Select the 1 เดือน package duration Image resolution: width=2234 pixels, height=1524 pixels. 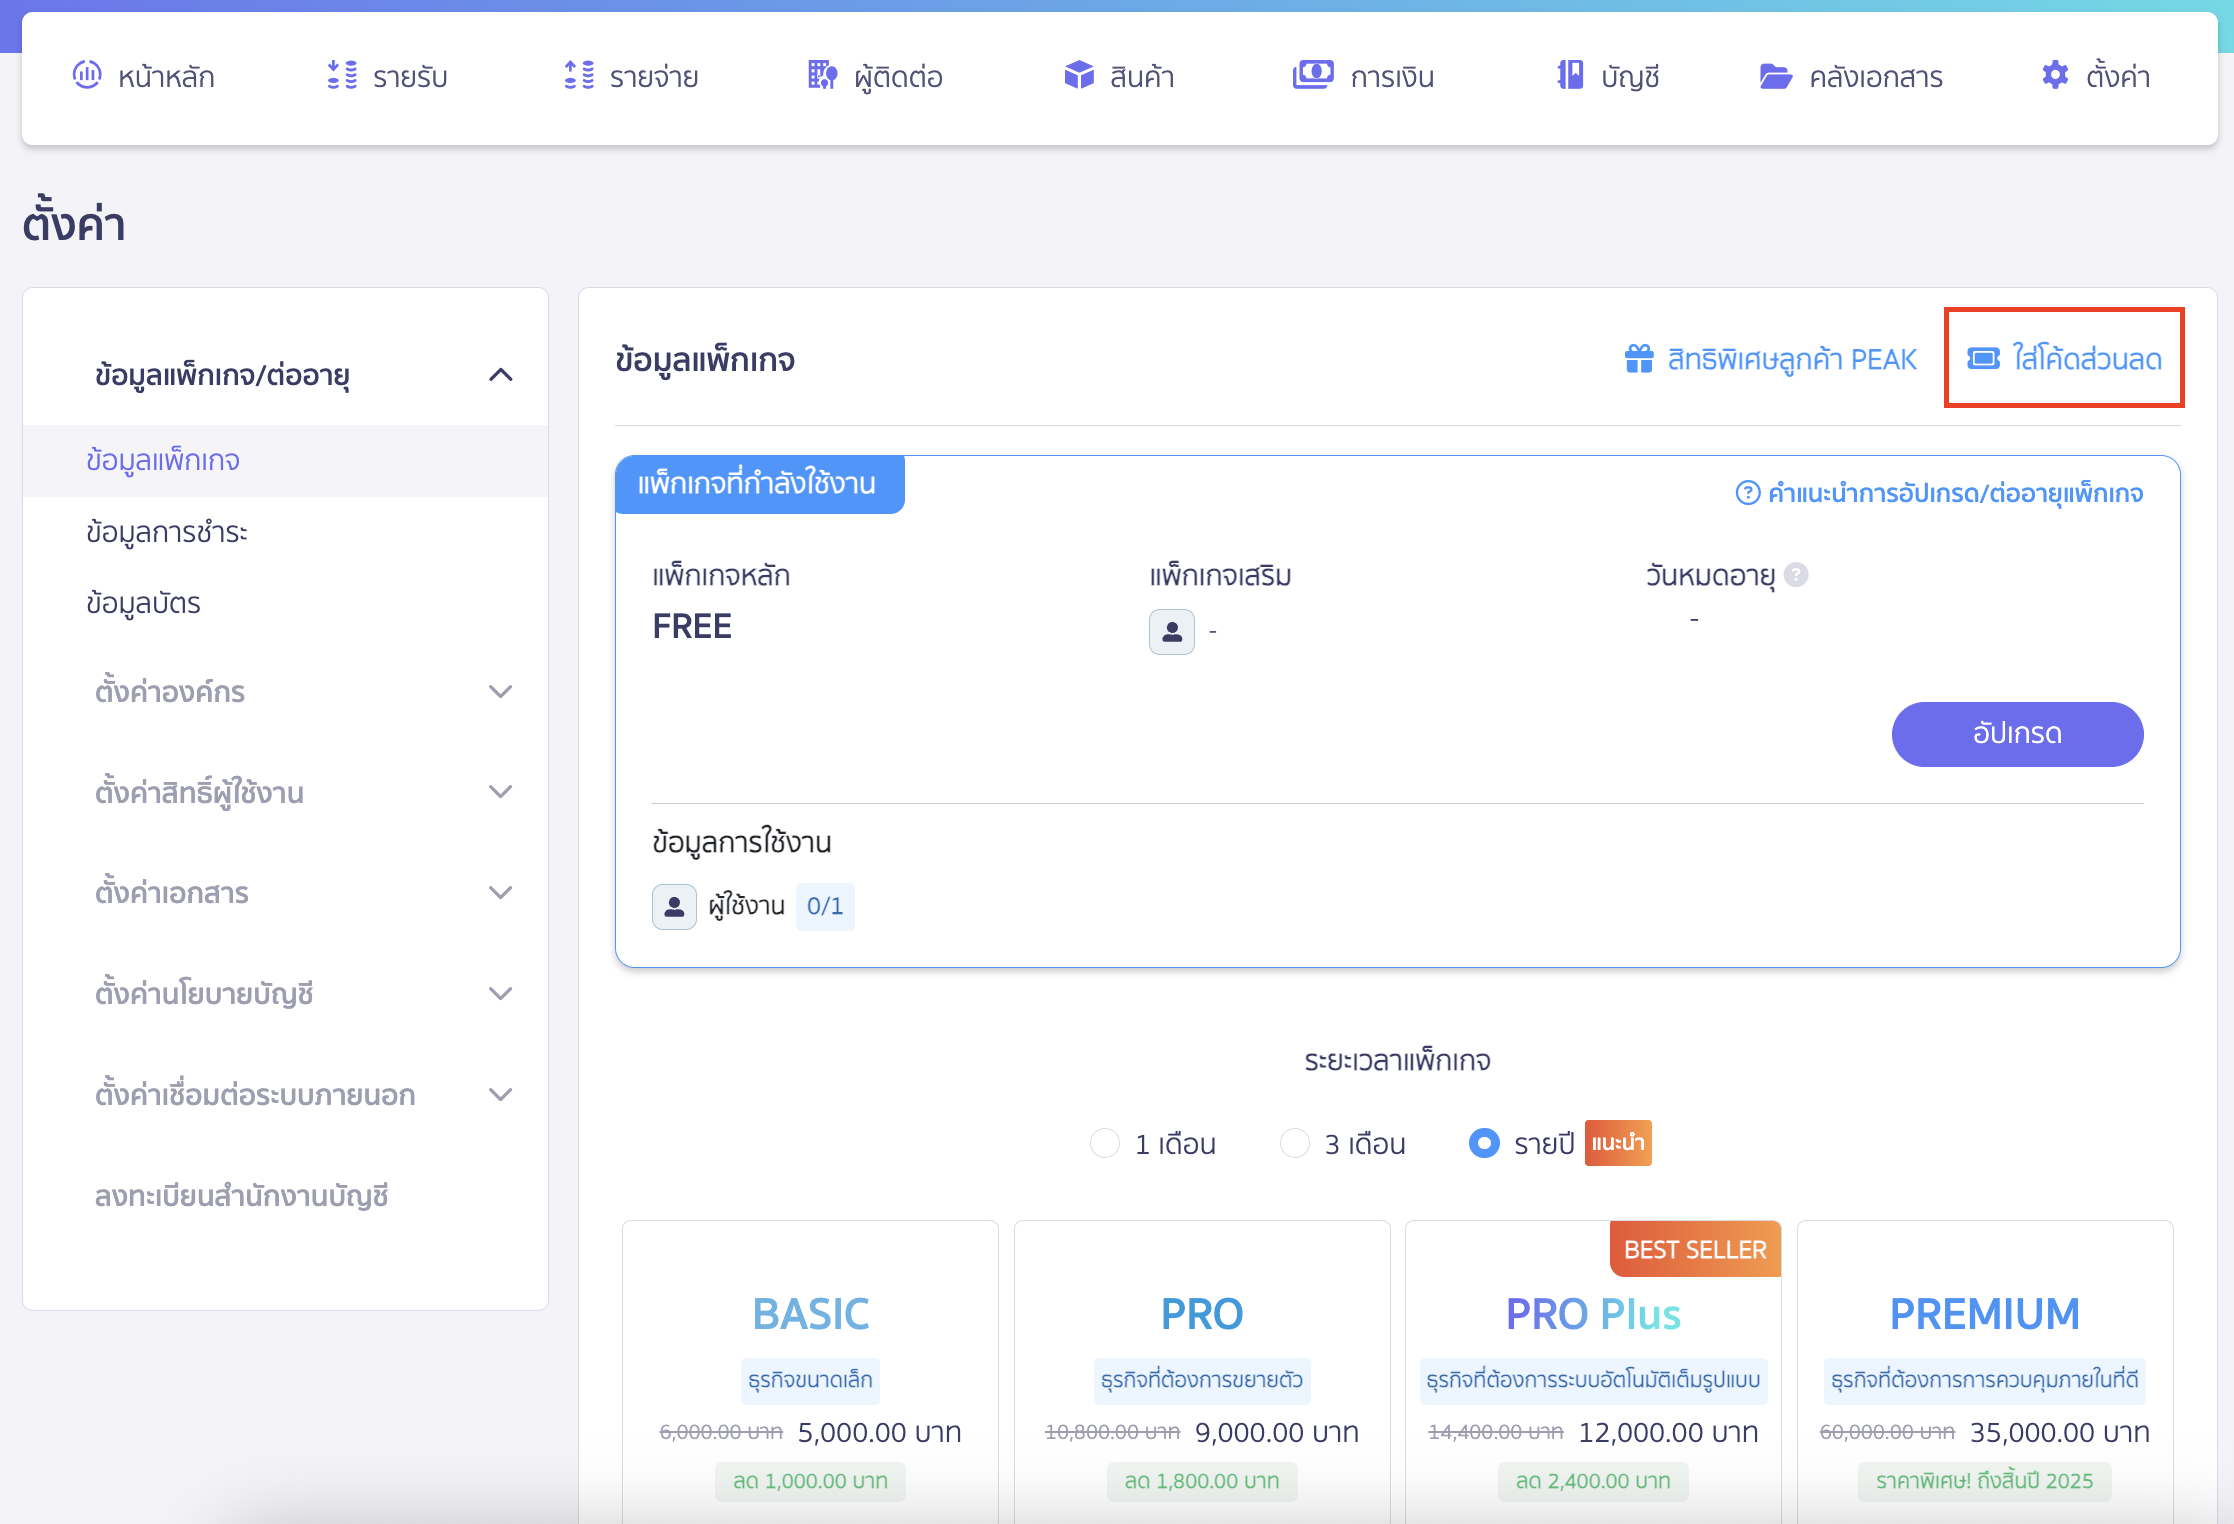pyautogui.click(x=1105, y=1143)
